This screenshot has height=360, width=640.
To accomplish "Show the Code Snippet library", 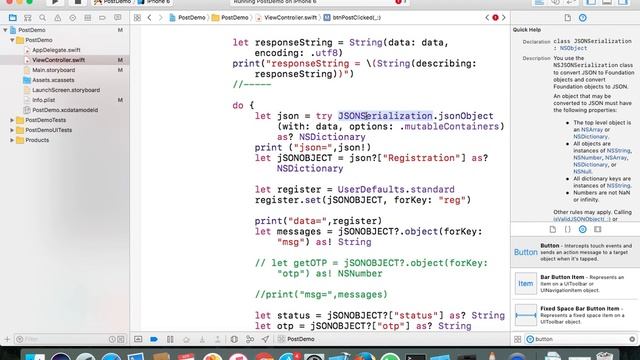I will (567, 229).
